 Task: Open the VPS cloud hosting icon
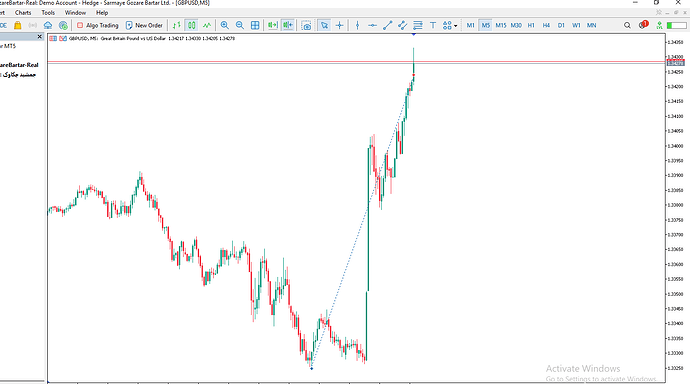tap(48, 26)
